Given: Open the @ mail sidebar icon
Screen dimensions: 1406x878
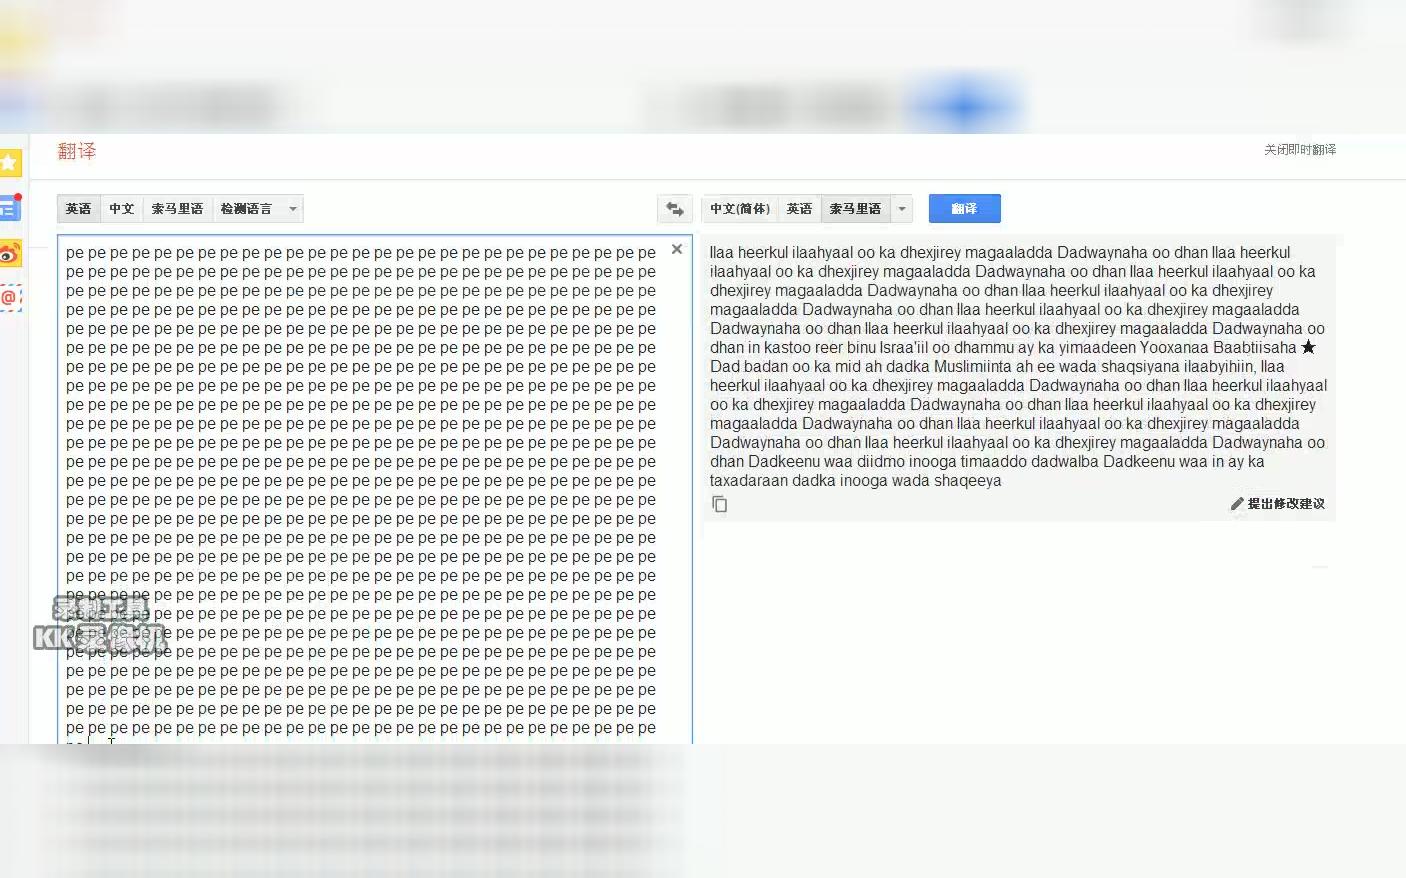Looking at the screenshot, I should (x=9, y=298).
